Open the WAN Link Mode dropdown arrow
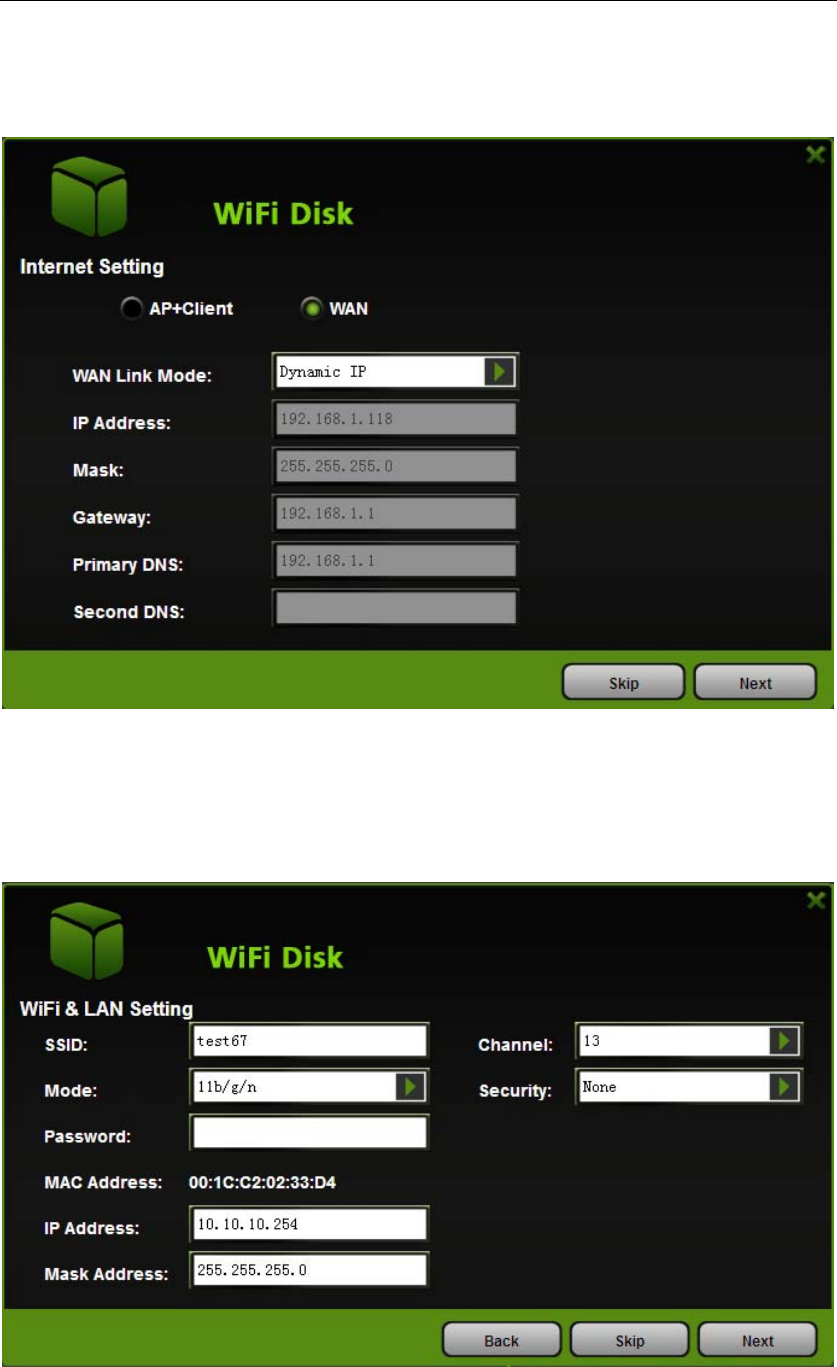The image size is (837, 1367). (x=497, y=371)
